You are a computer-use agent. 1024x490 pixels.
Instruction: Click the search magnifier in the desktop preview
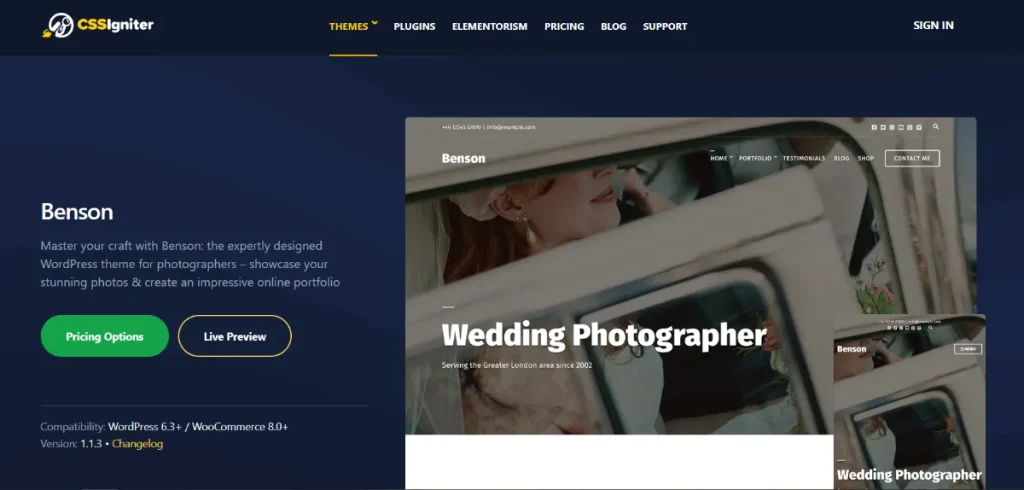935,127
